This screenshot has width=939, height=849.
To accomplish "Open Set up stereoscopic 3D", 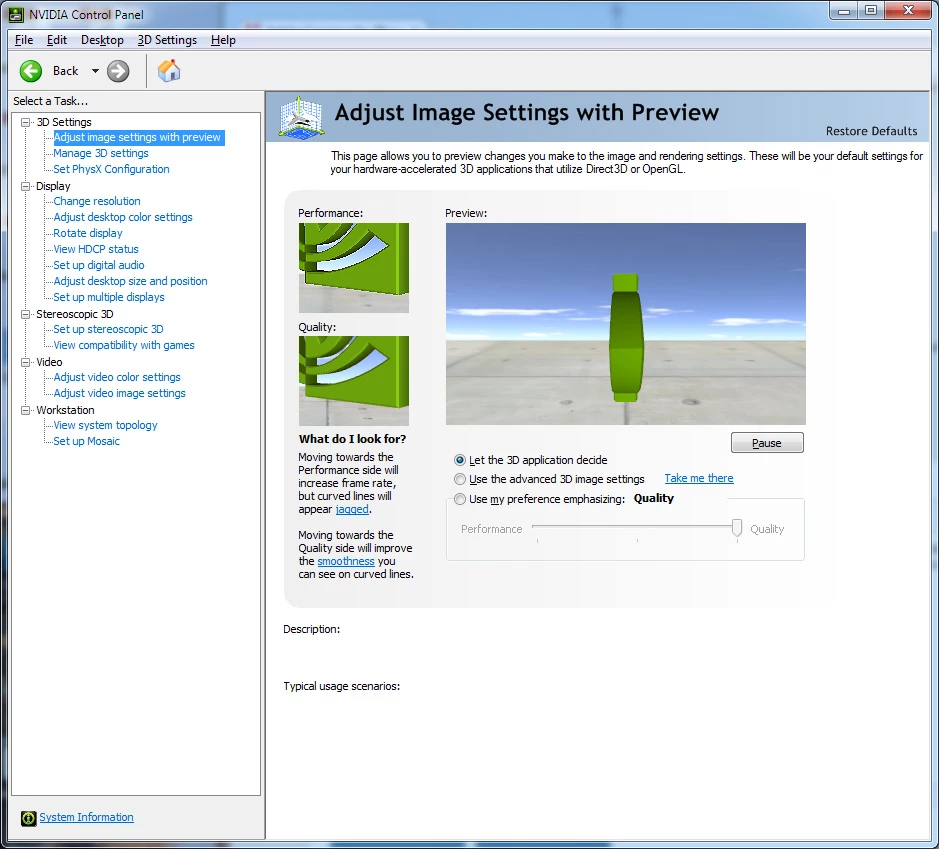I will 108,329.
